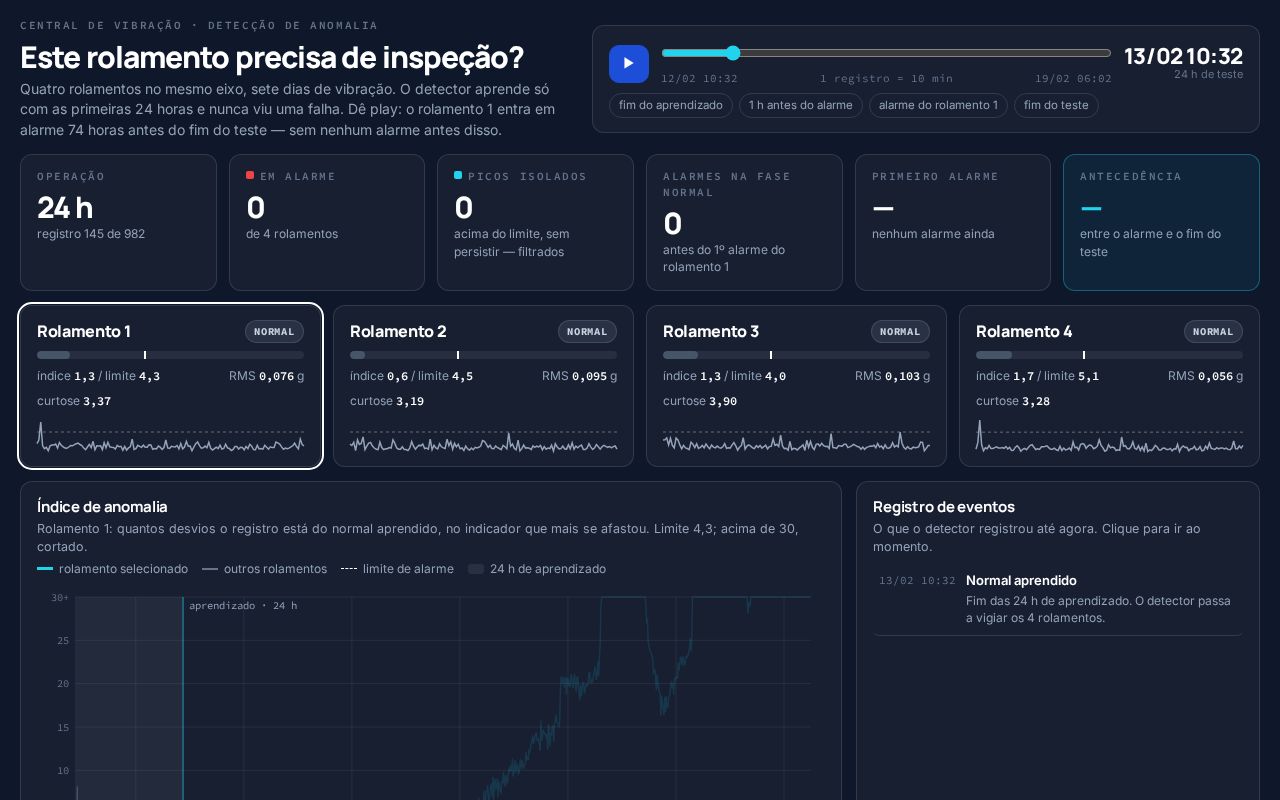Click the "aprendizado · 24 h" chart marker label
Viewport: 1280px width, 800px height.
click(x=243, y=606)
